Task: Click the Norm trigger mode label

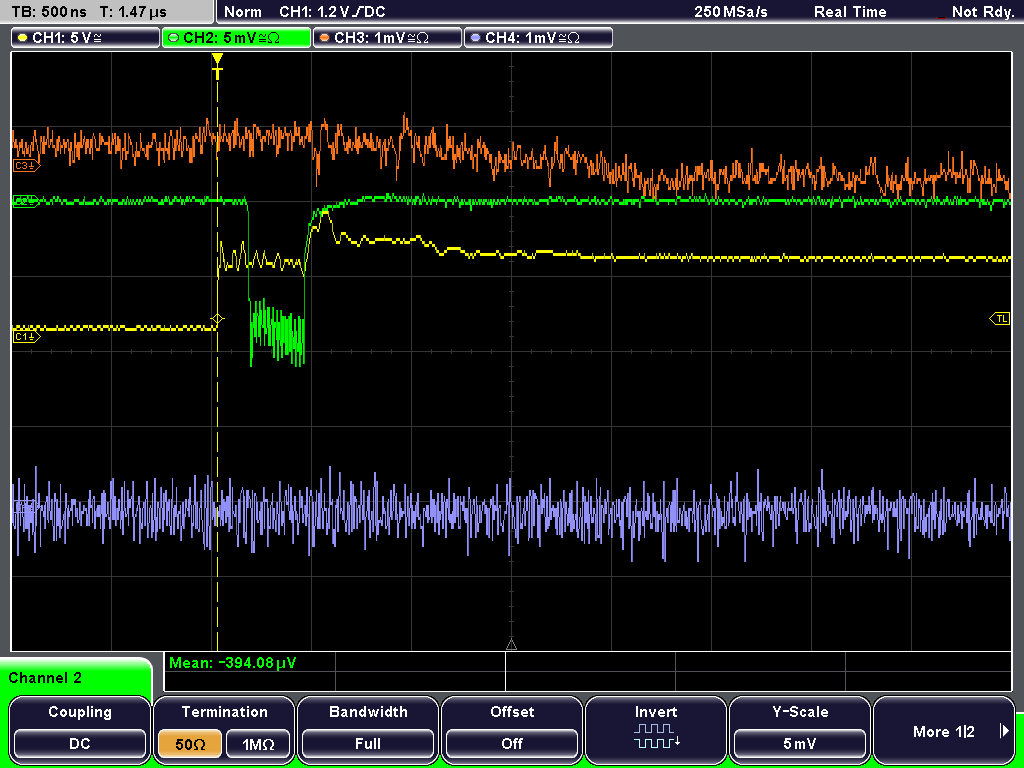Action: tap(242, 12)
